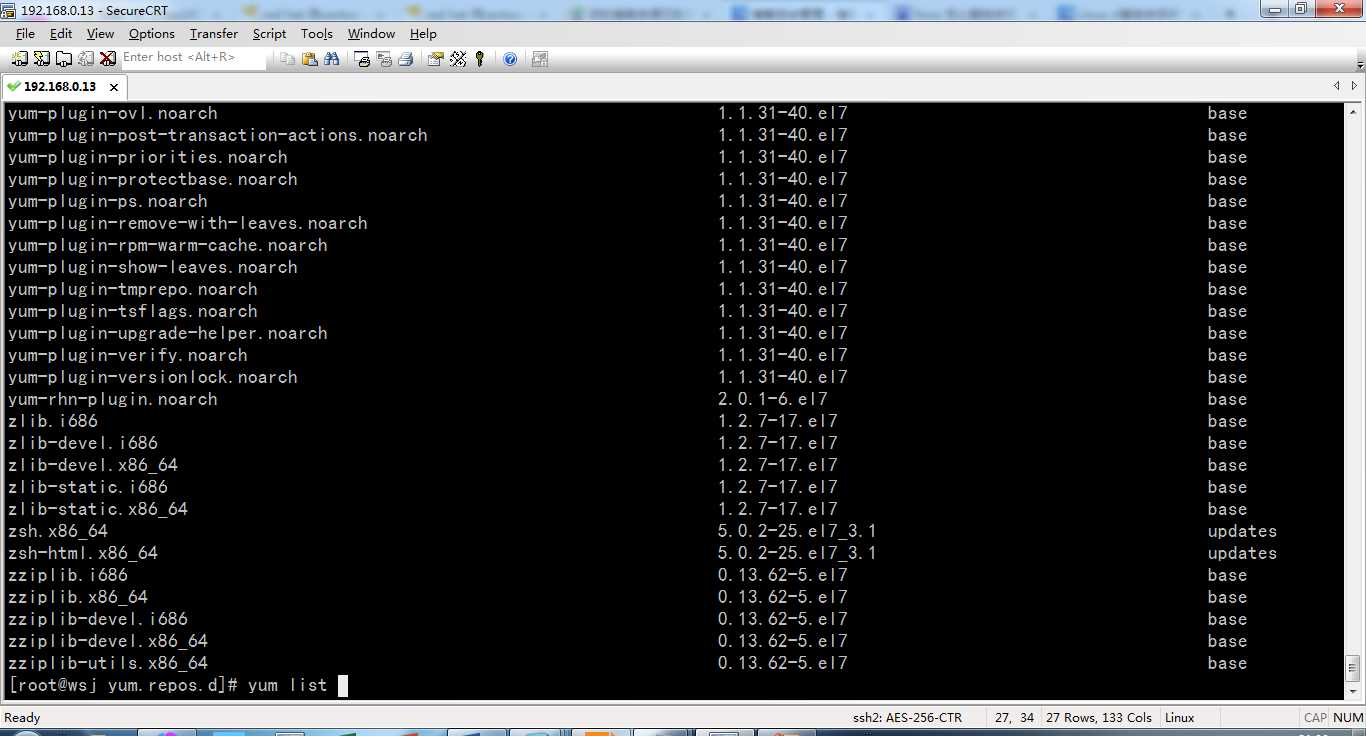This screenshot has height=736, width=1366.
Task: Click the Copy toolbar icon
Action: [x=288, y=59]
